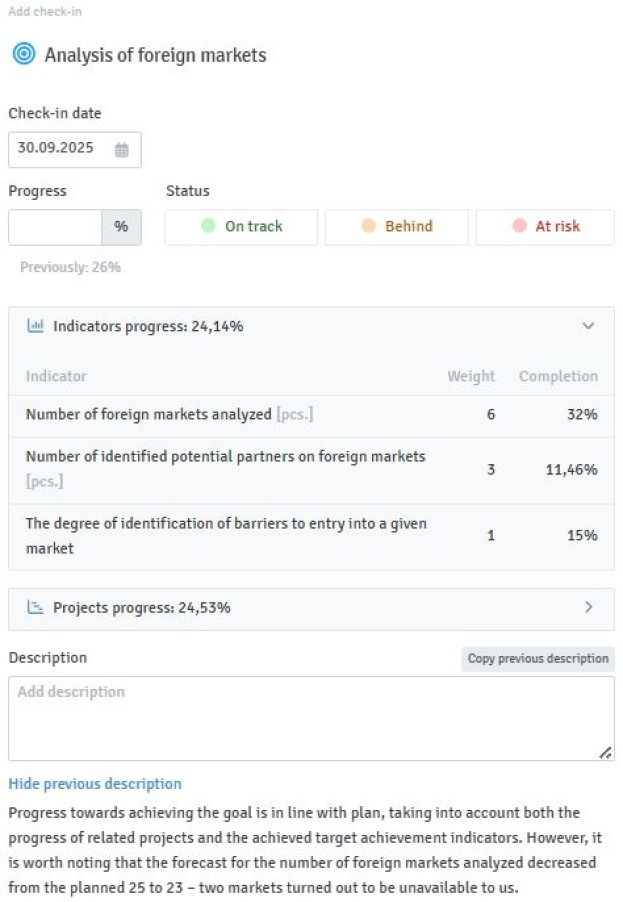
Task: Expand the Projects progress section
Action: point(588,607)
